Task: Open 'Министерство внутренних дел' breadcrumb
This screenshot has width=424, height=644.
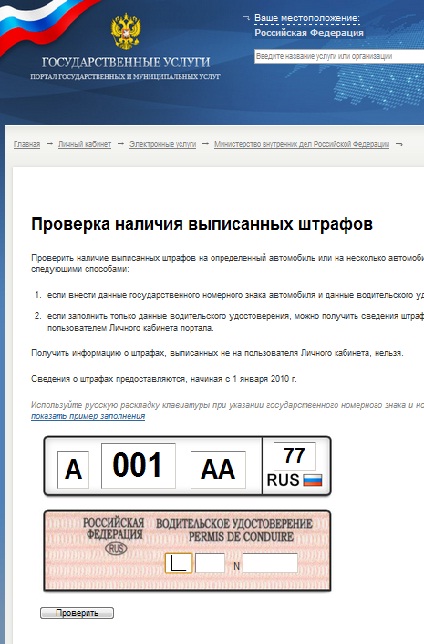Action: coord(301,144)
